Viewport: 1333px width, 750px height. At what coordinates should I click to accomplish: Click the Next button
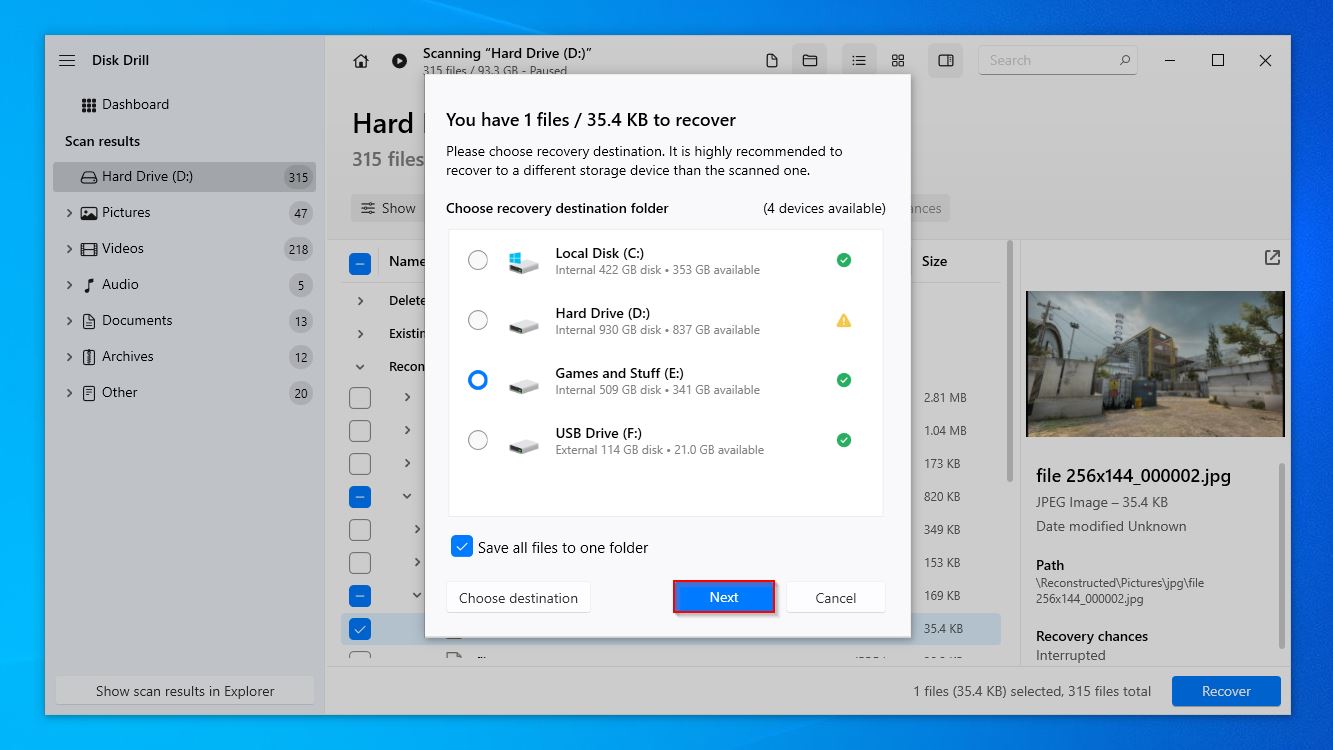724,597
